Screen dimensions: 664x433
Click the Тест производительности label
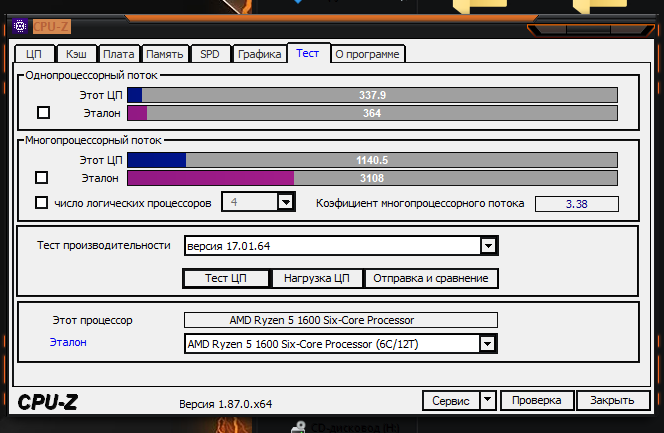[104, 245]
